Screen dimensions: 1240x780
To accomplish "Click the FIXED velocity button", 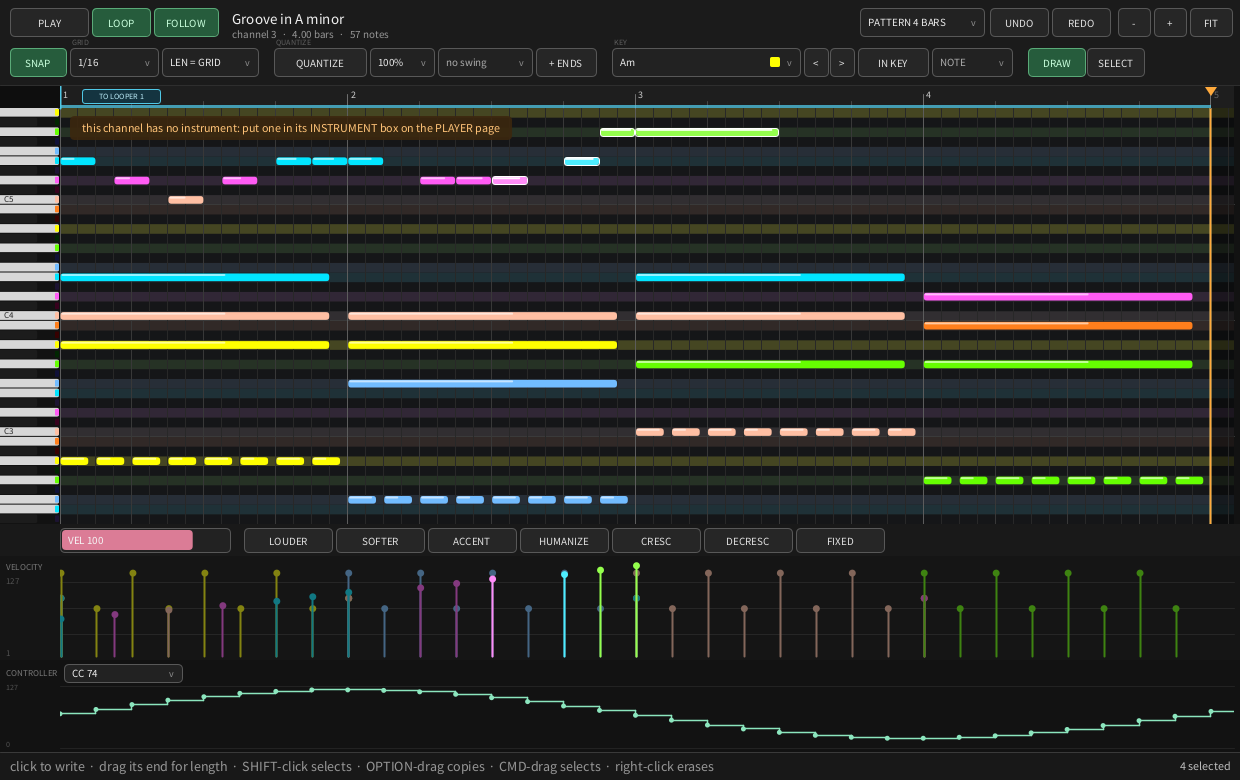I will point(840,540).
